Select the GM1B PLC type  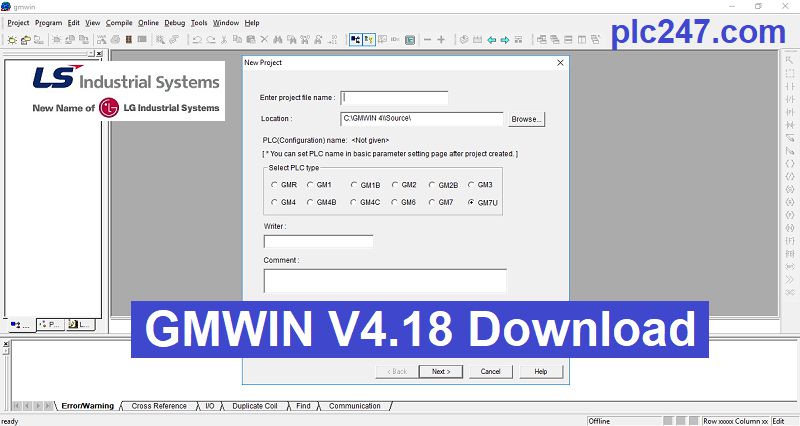365,185
